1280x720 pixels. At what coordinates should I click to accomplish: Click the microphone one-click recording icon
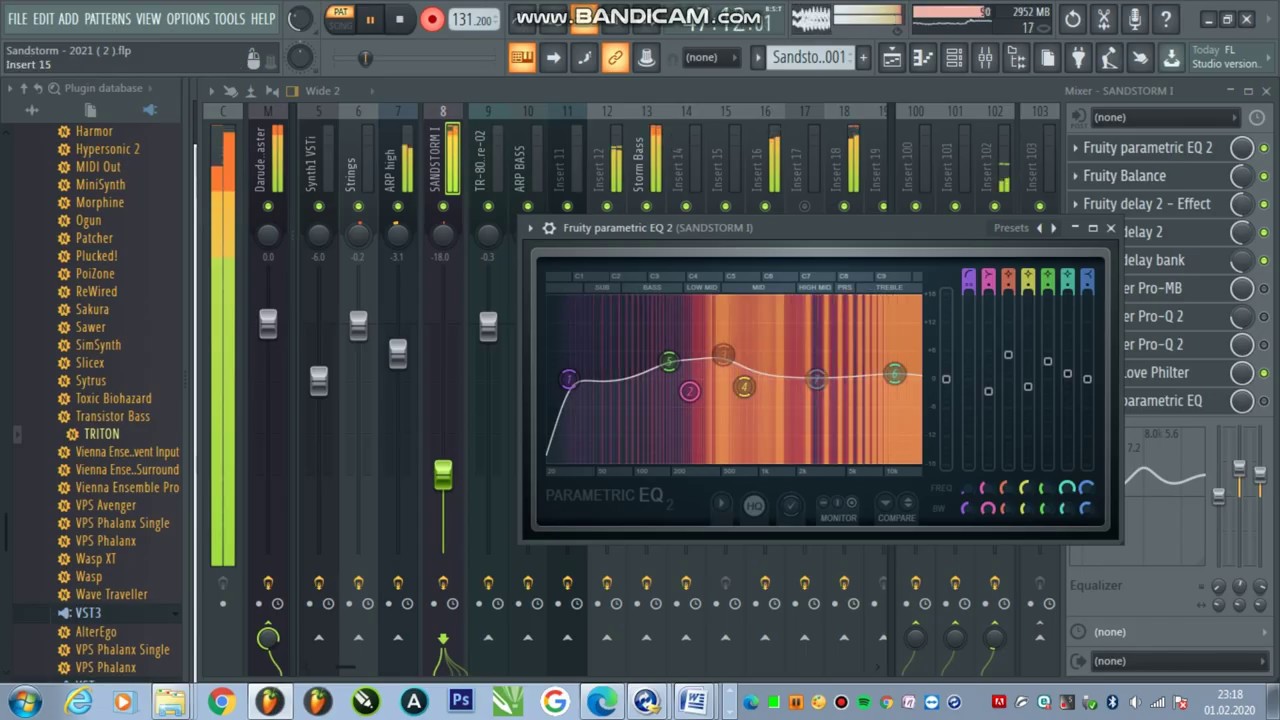1135,19
